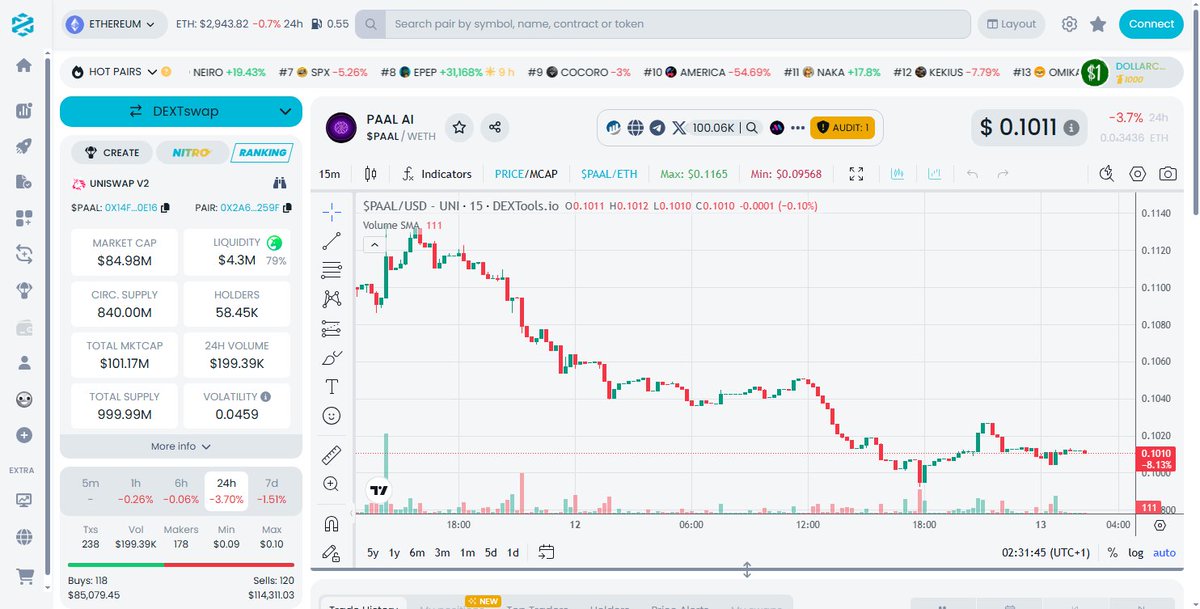Select the trend line drawing tool
Image resolution: width=1200 pixels, height=609 pixels.
pos(332,240)
